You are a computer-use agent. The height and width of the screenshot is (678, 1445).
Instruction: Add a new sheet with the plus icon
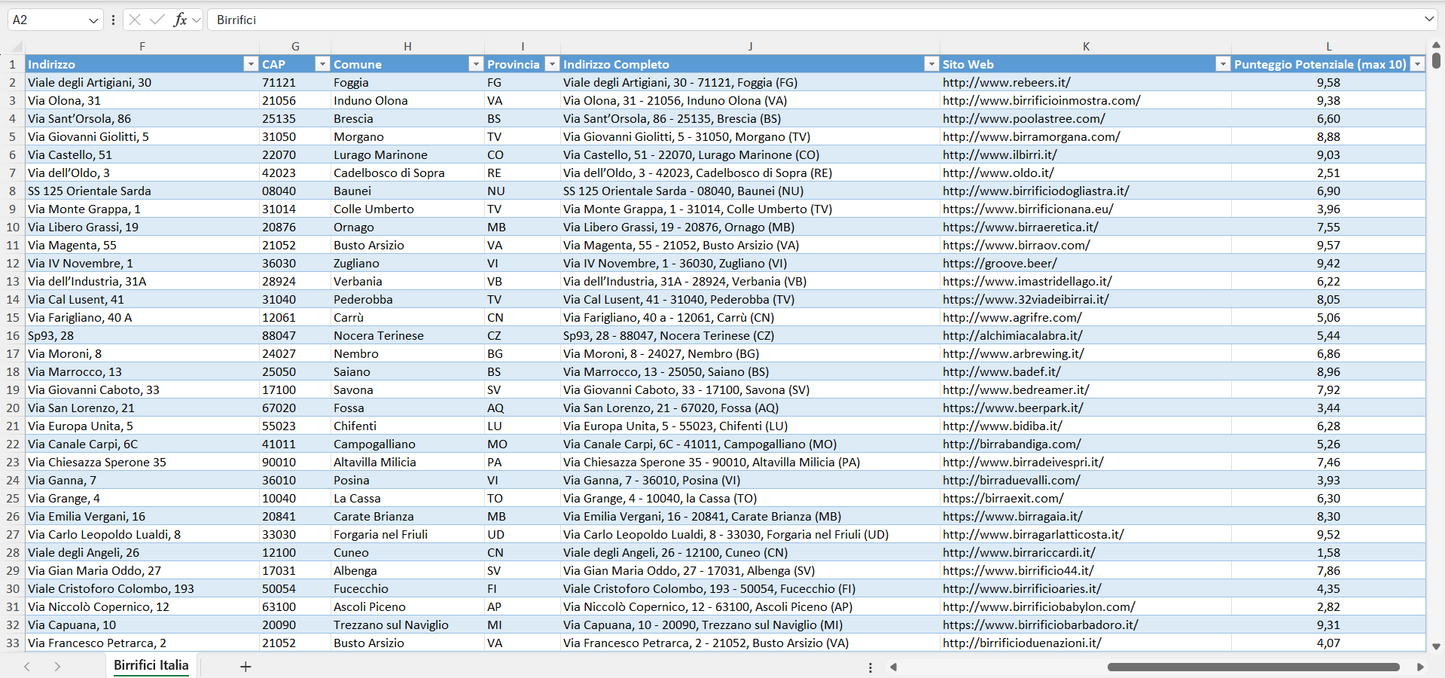[245, 665]
